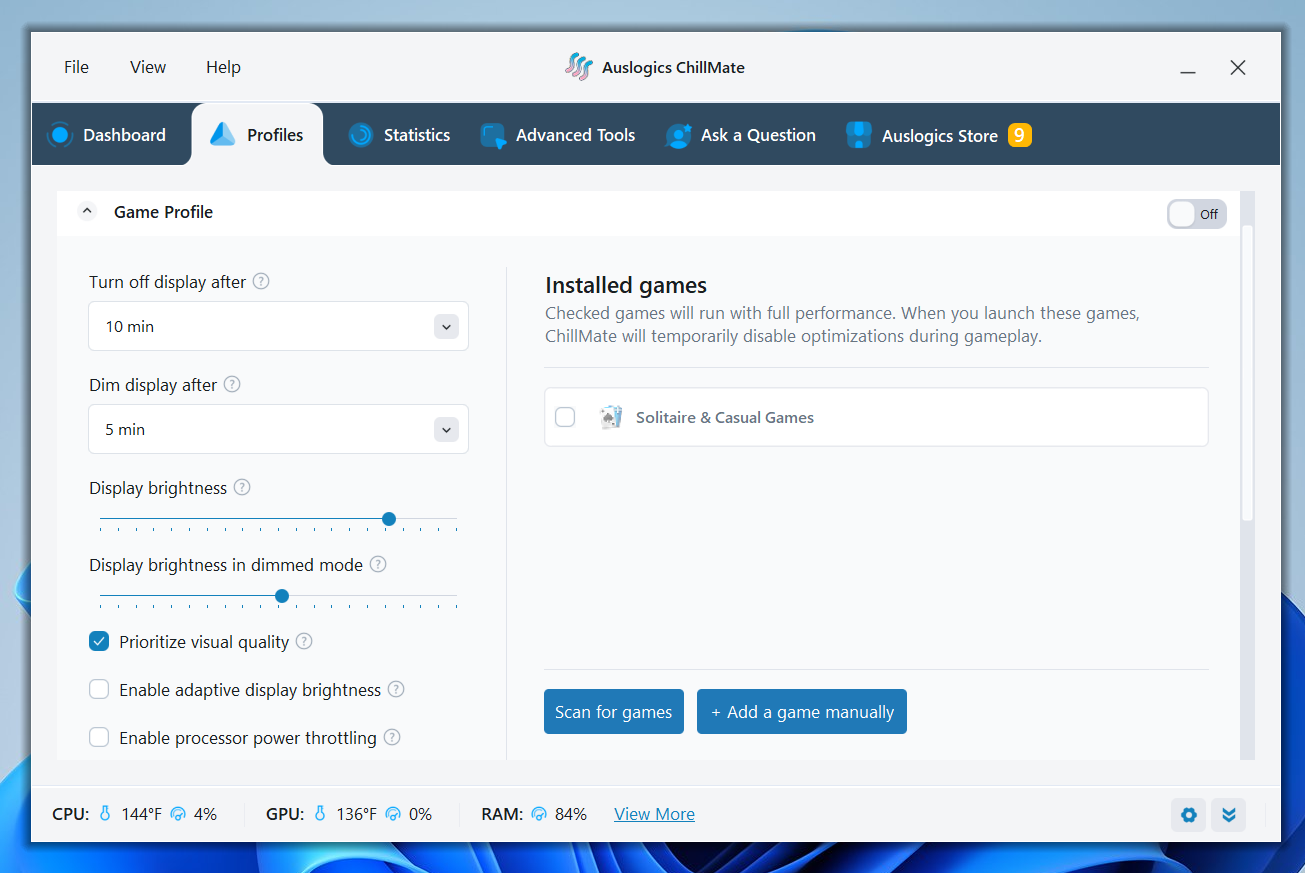Collapse the Game Profile section chevron

click(x=87, y=212)
